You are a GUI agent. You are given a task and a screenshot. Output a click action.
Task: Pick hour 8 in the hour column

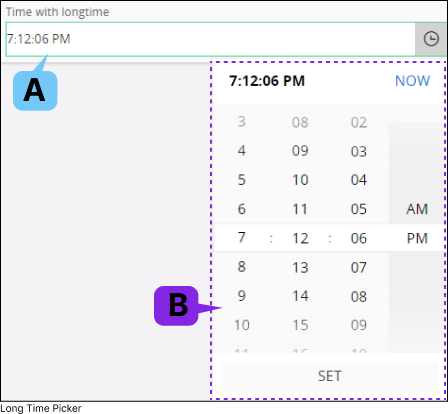click(x=242, y=267)
